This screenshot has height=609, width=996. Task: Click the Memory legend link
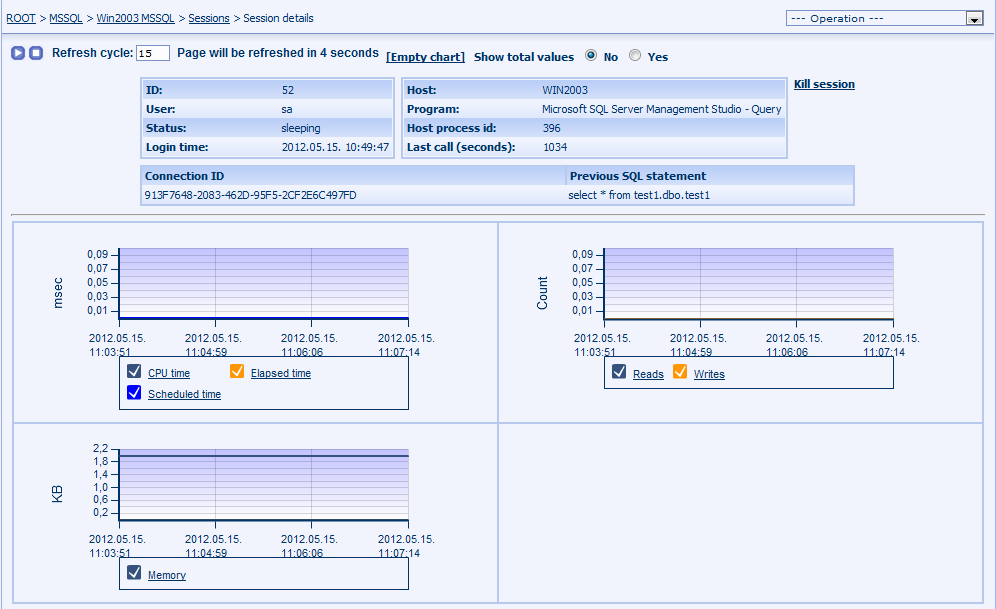[167, 575]
